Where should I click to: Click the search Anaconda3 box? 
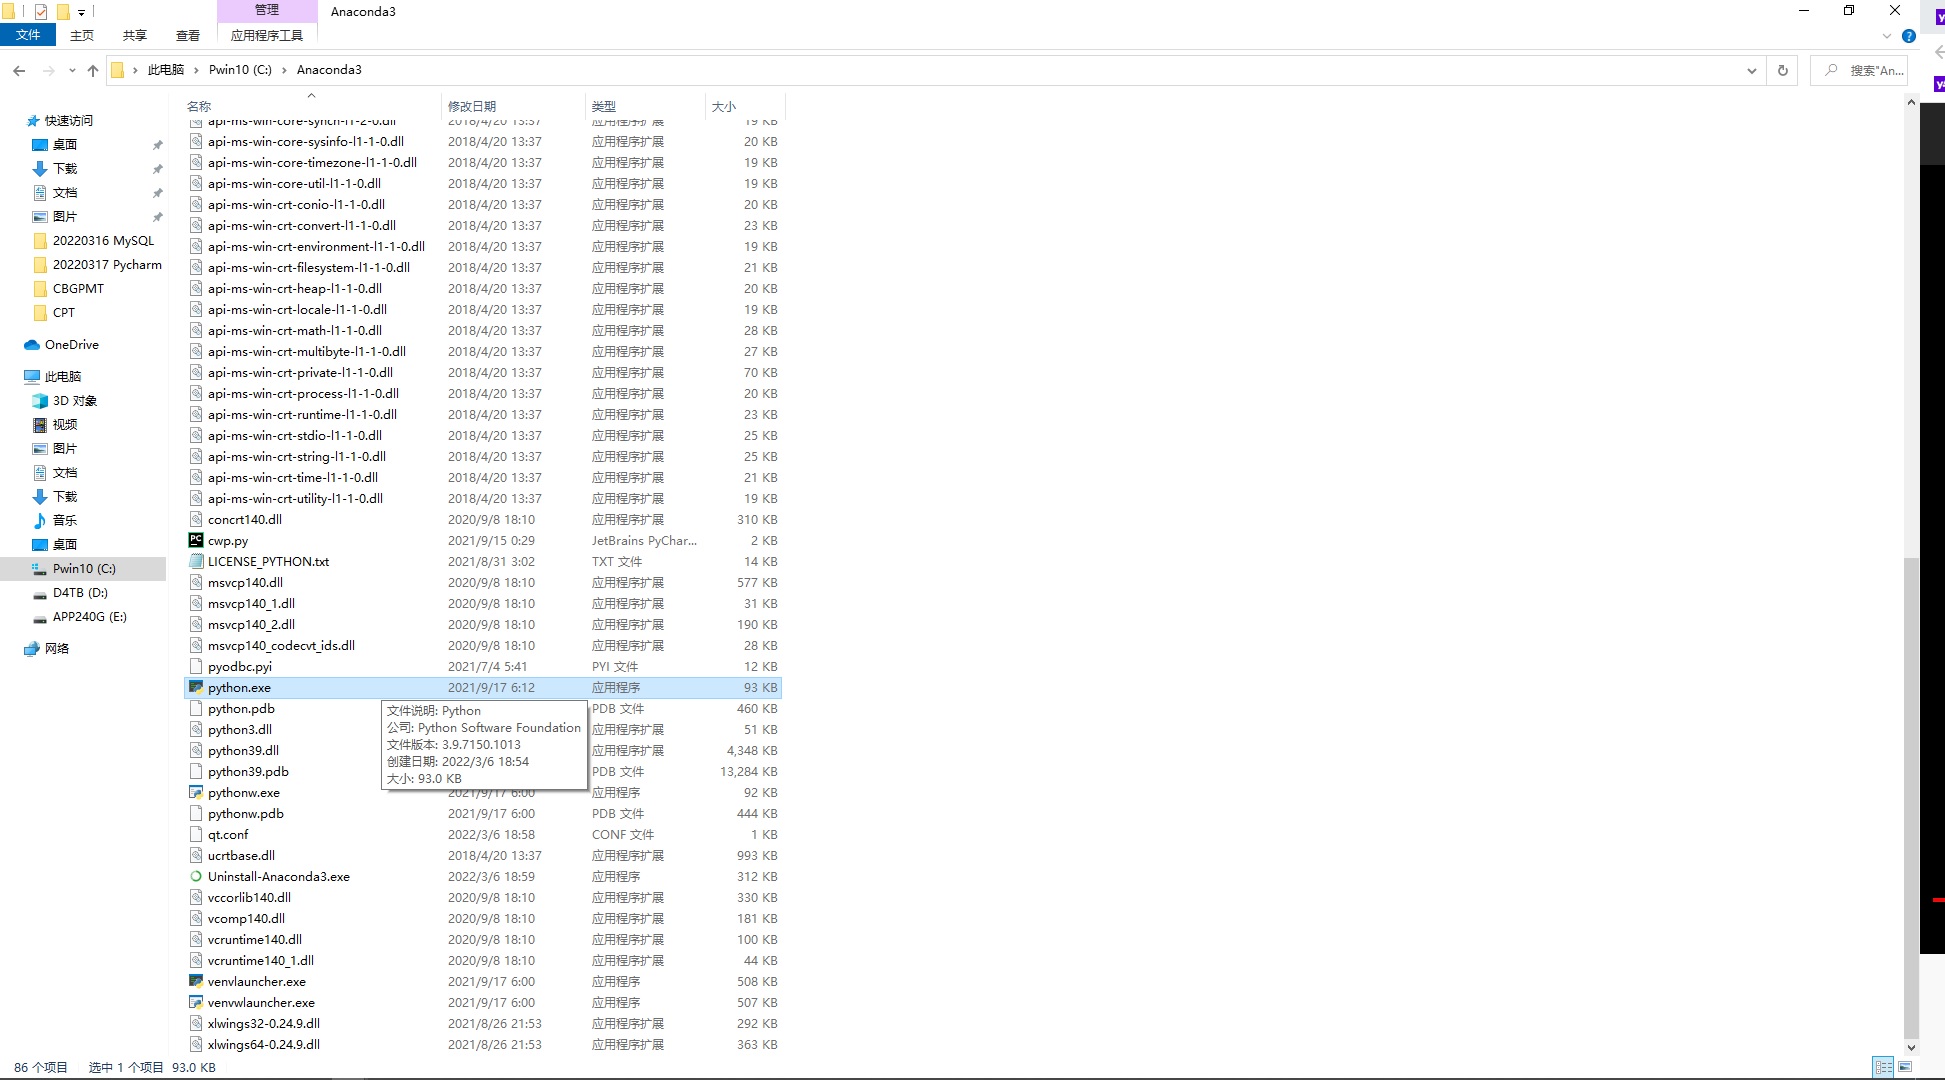coord(1860,70)
